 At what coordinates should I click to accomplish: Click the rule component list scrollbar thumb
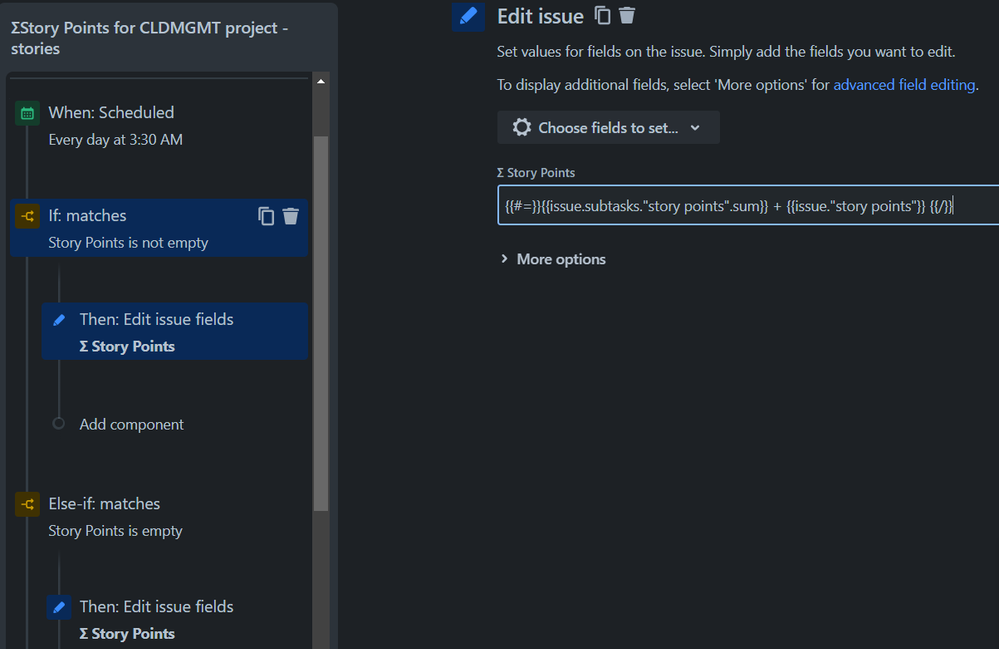[x=321, y=324]
